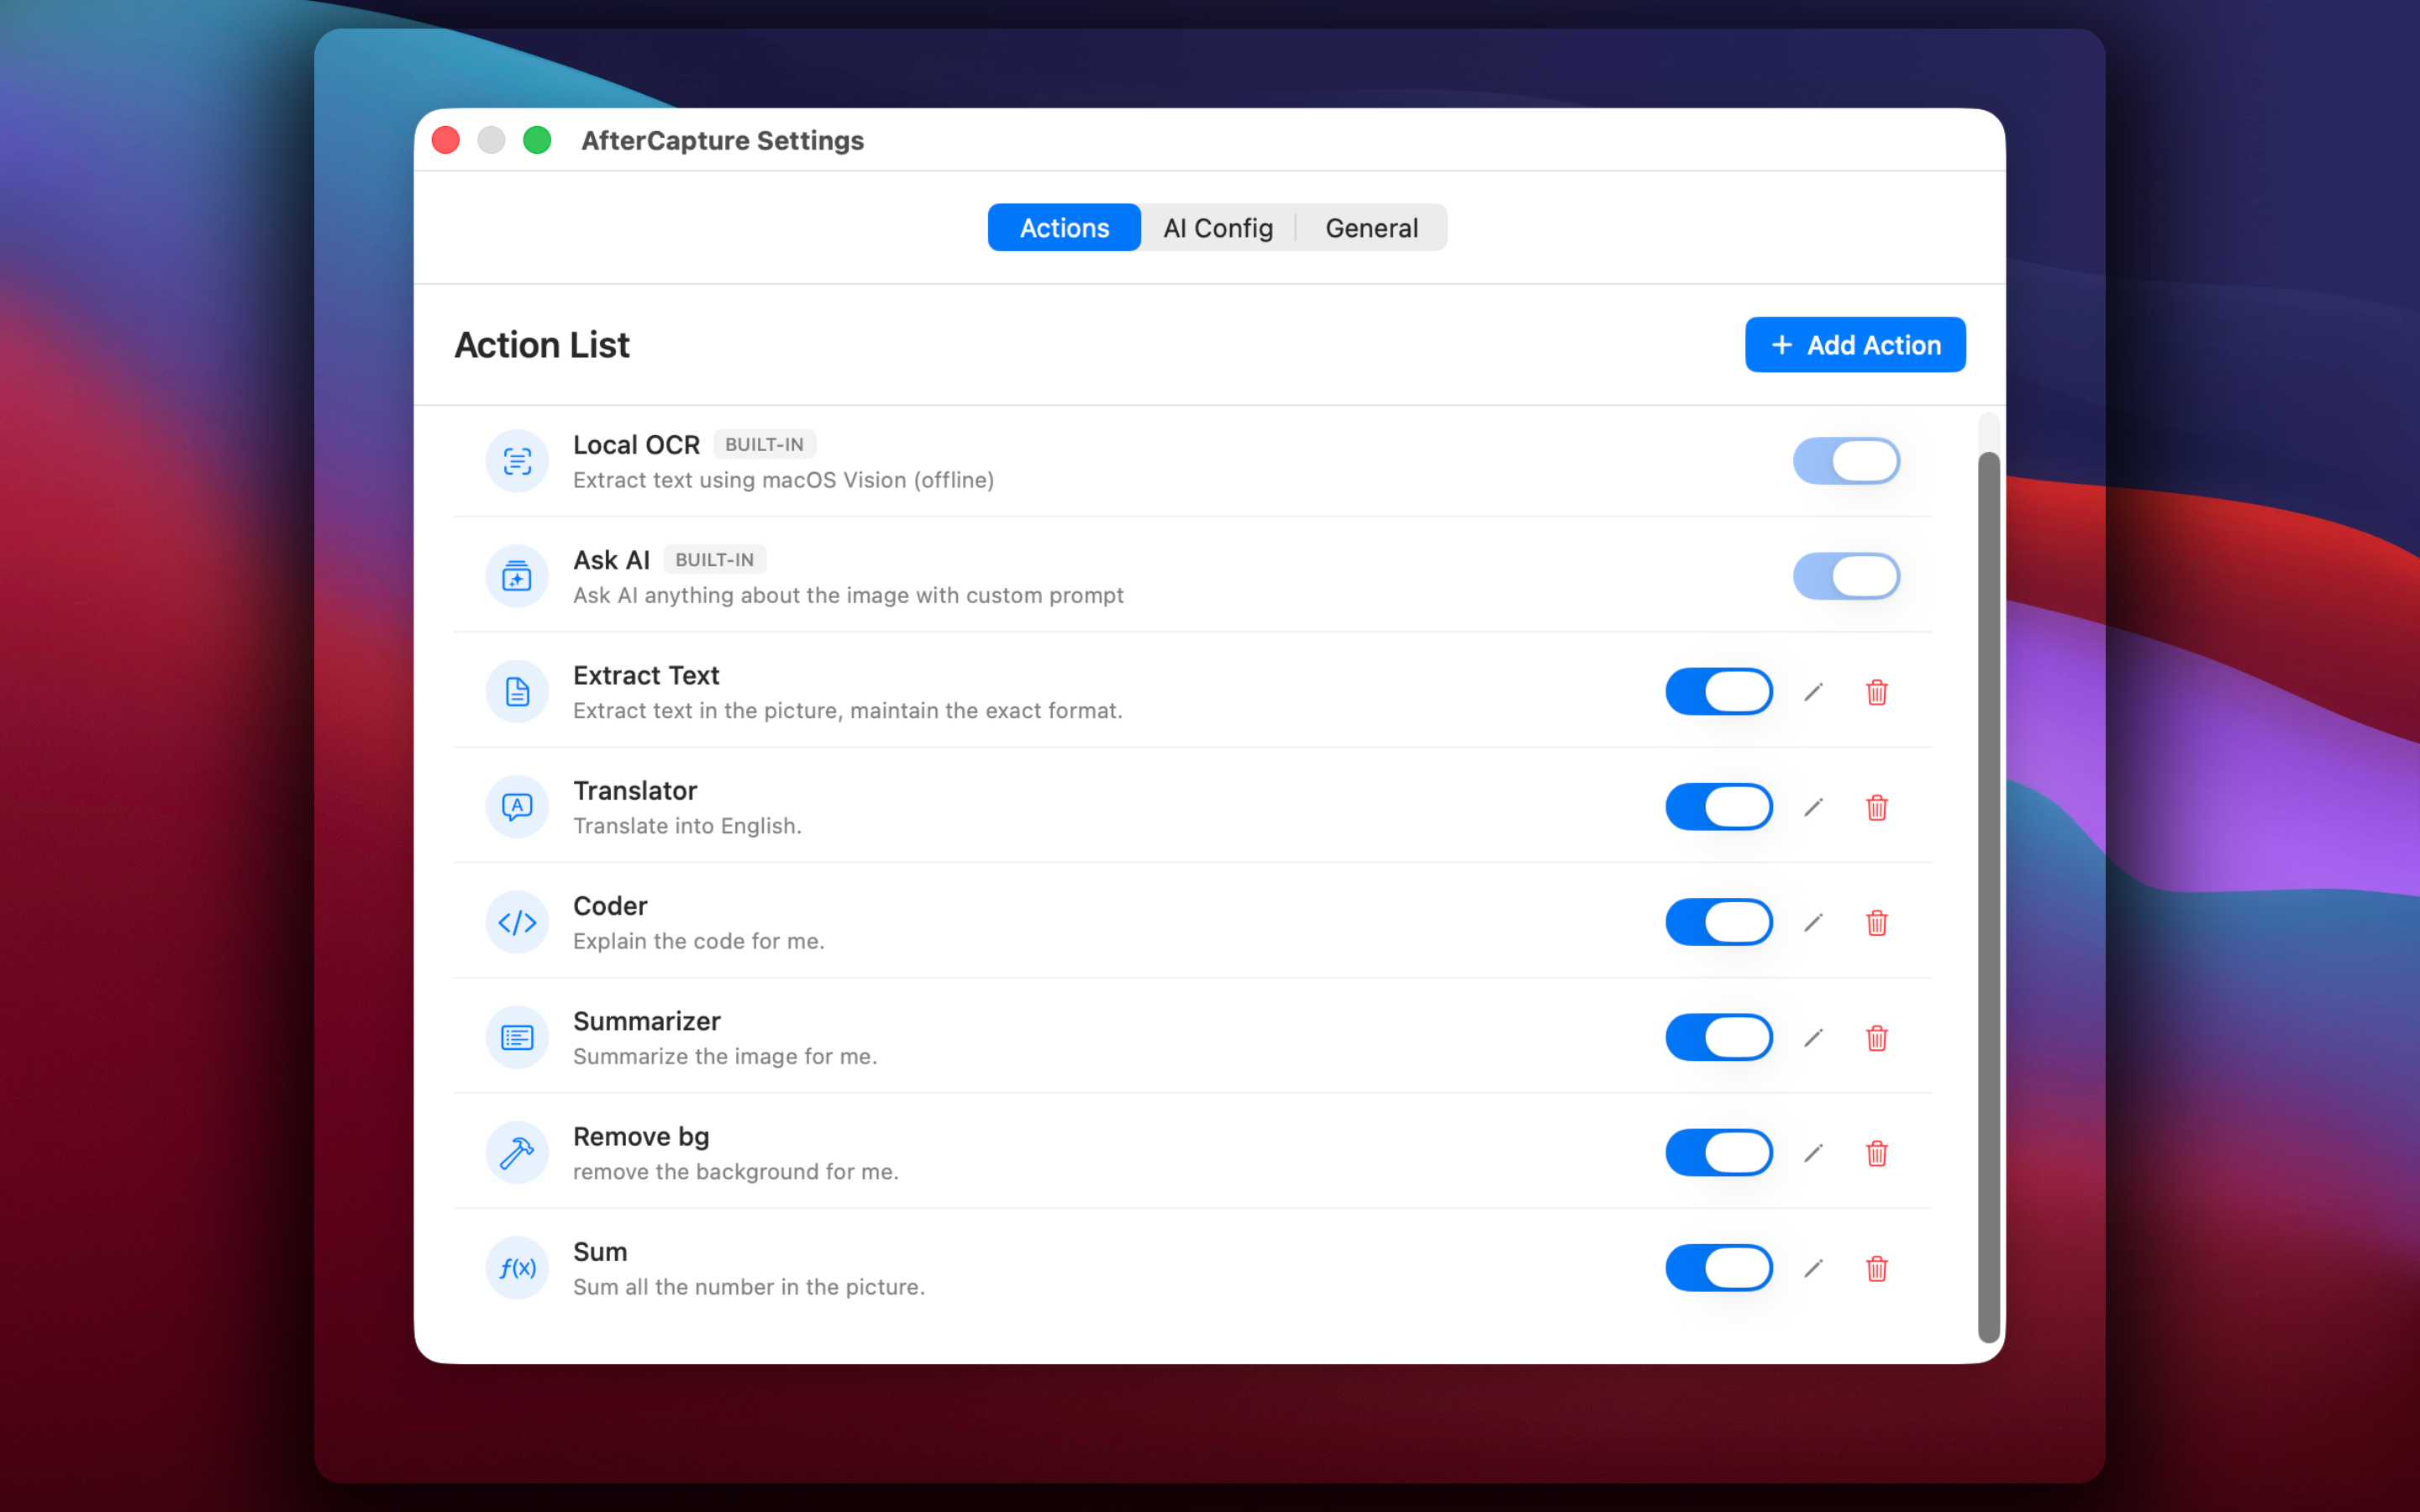Edit the Coder action via pencil icon
The height and width of the screenshot is (1512, 2420).
pos(1813,922)
